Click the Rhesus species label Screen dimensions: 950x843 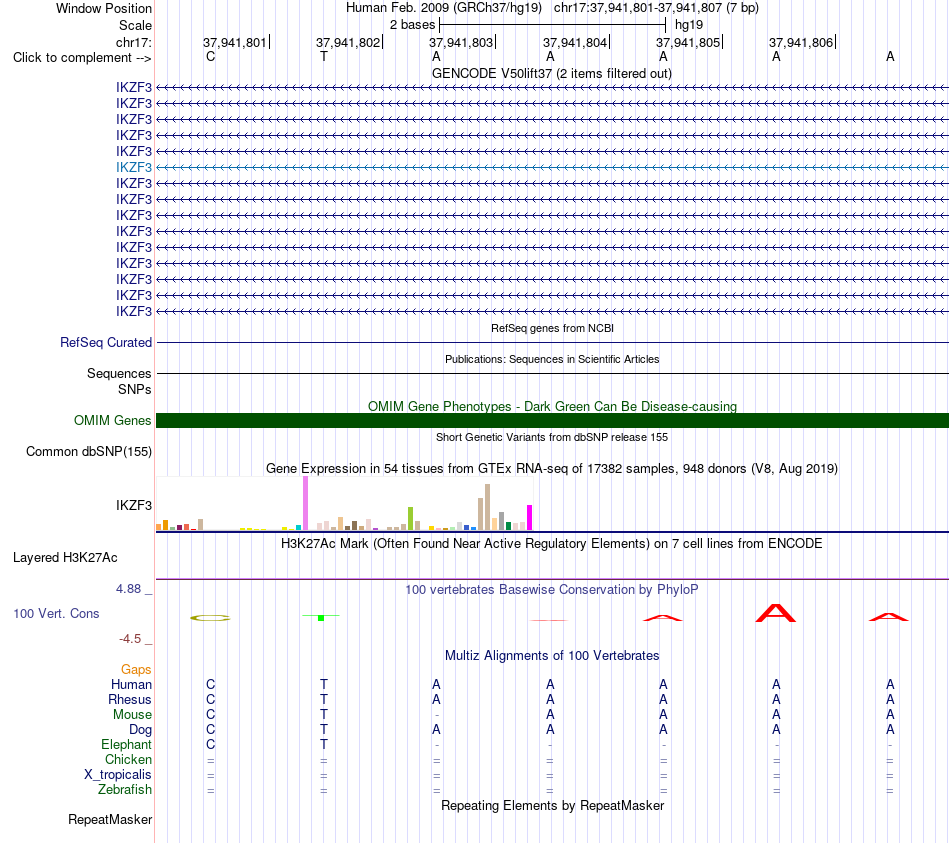pyautogui.click(x=130, y=699)
